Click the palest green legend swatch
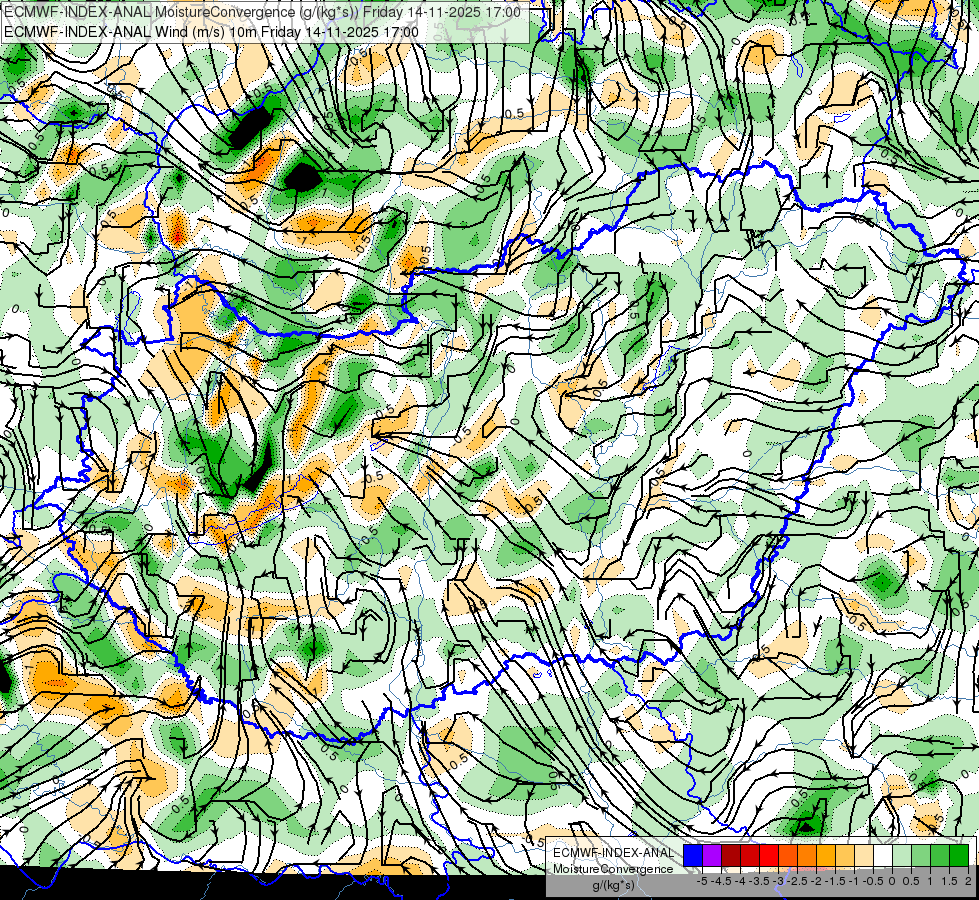The height and width of the screenshot is (900, 979). pos(902,855)
